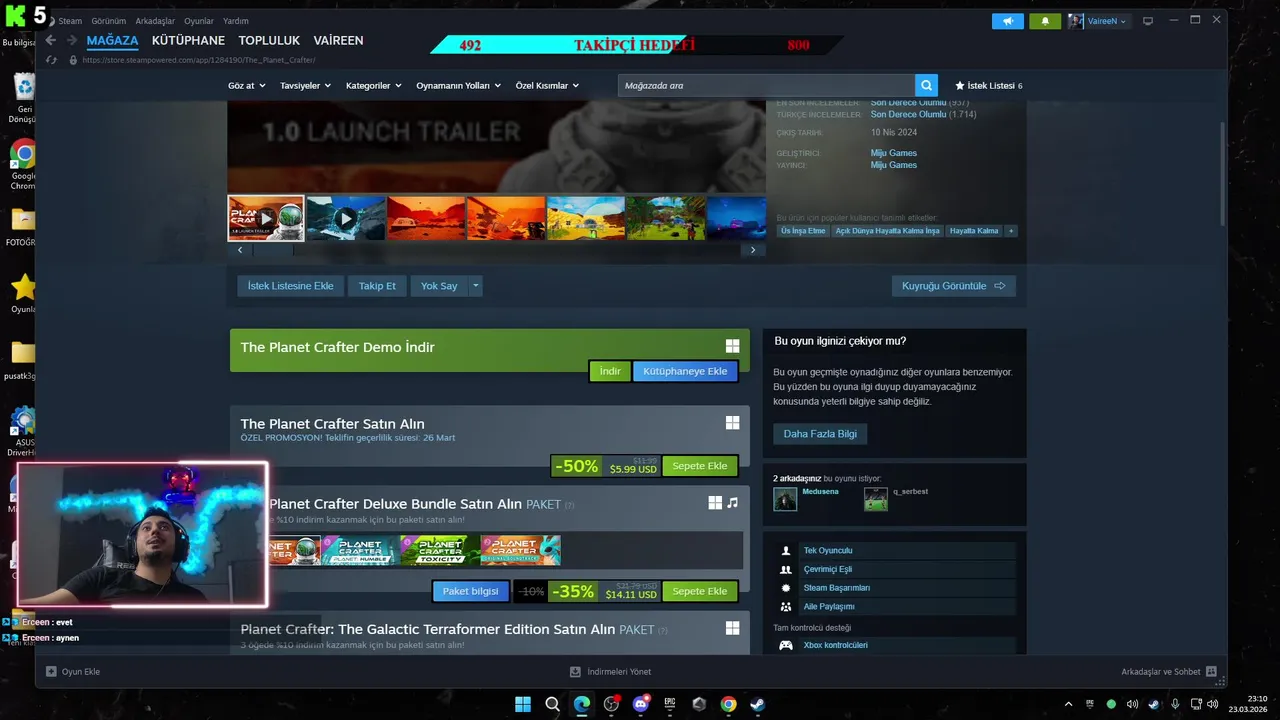Open the Steam announcements megaphone button

(x=1008, y=21)
